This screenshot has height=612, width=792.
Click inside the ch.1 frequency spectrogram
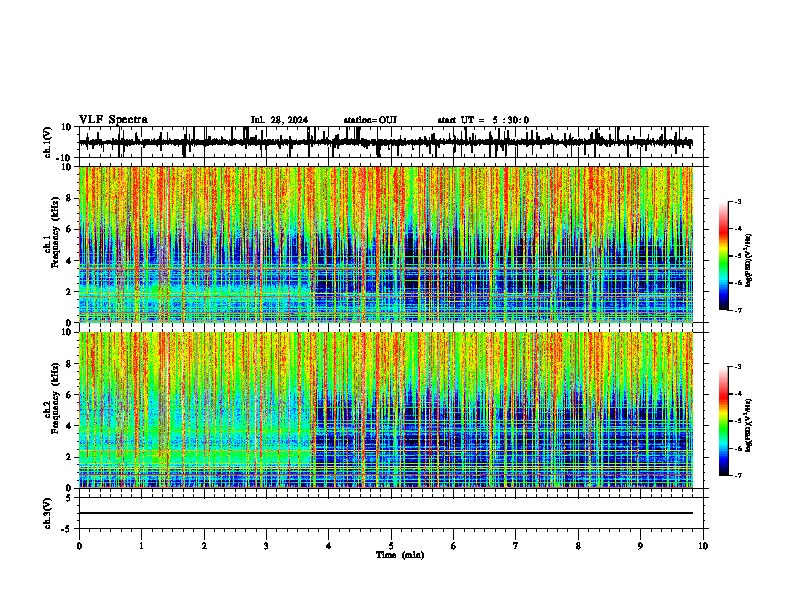click(386, 244)
